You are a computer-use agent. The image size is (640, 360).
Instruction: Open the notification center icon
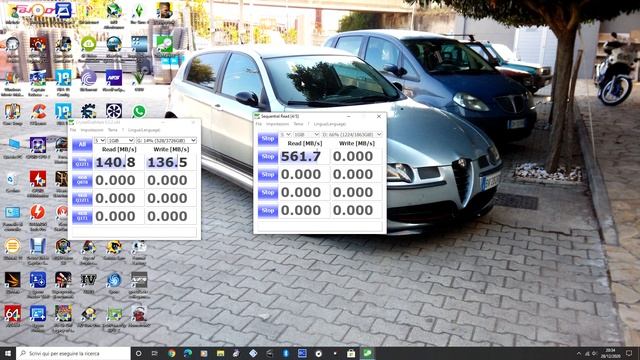tap(629, 353)
